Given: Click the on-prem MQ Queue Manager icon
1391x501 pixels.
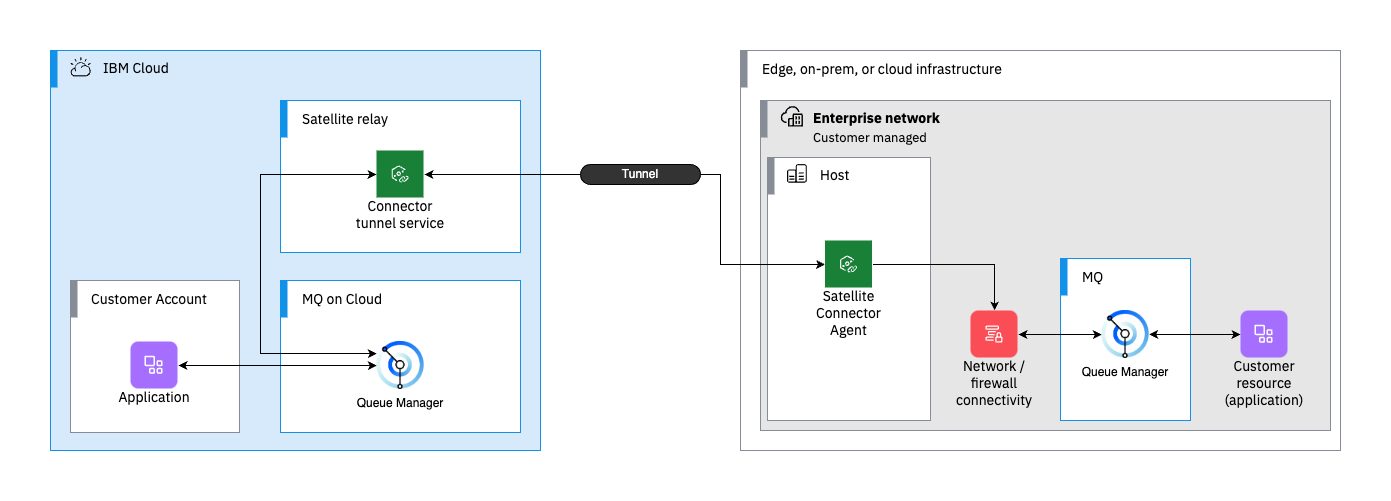Looking at the screenshot, I should pyautogui.click(x=1125, y=334).
